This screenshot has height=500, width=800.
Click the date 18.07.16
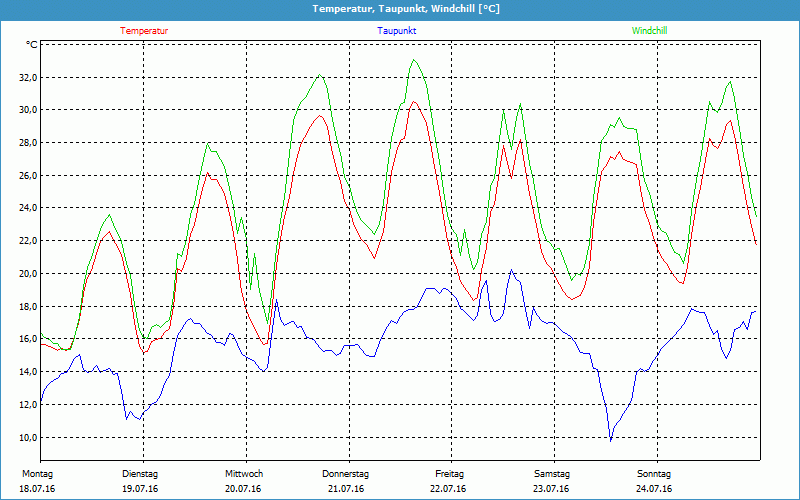[x=37, y=489]
